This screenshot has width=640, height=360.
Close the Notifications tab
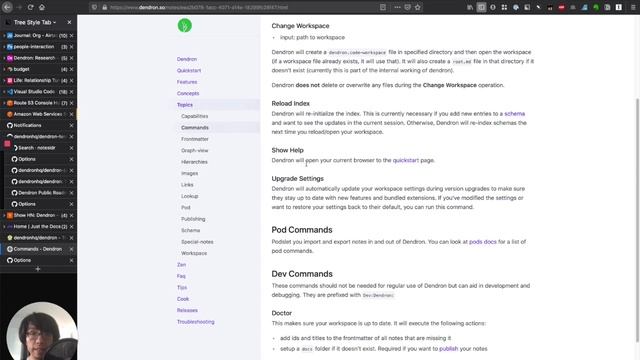coord(71,125)
